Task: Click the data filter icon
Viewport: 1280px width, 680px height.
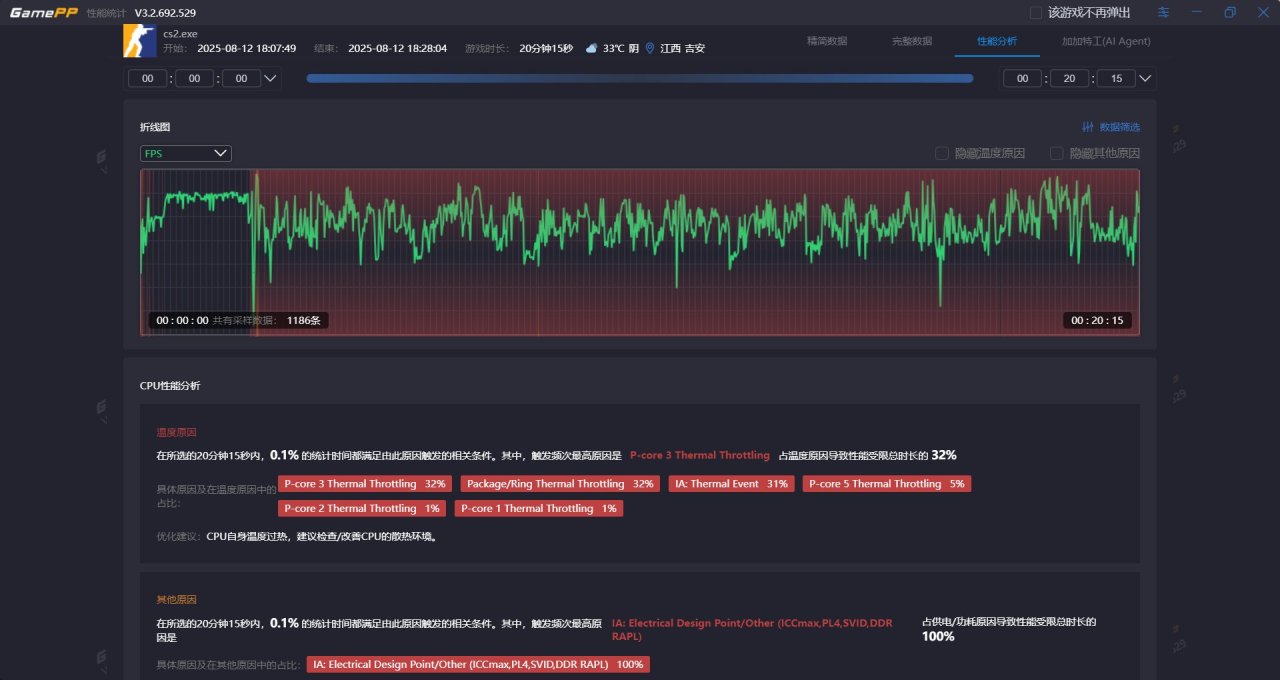Action: coord(1088,127)
